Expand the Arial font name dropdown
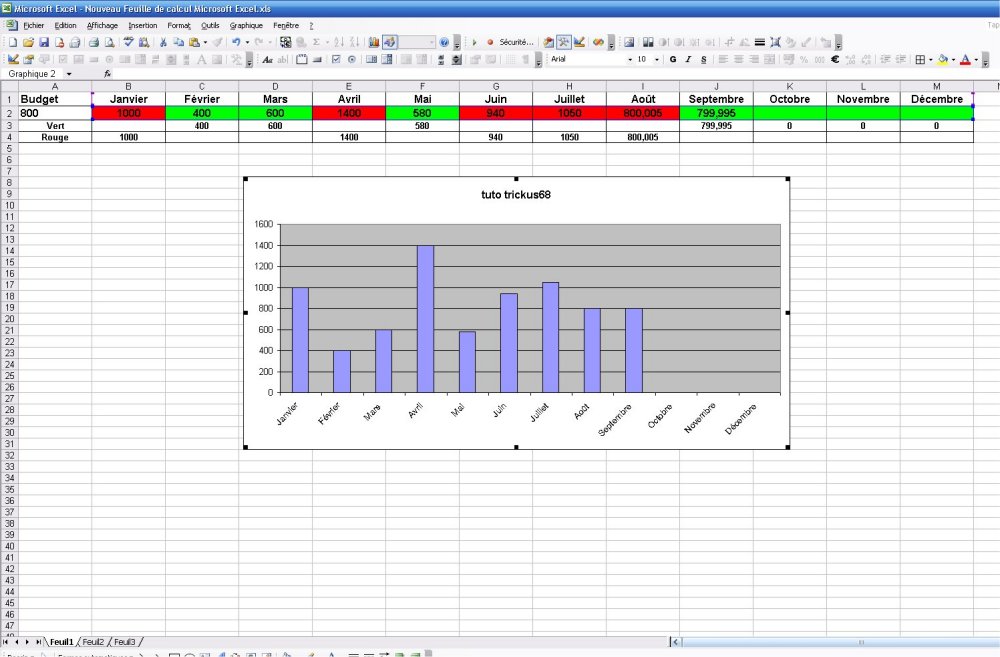Screen dimensions: 1000x657 click(630, 60)
